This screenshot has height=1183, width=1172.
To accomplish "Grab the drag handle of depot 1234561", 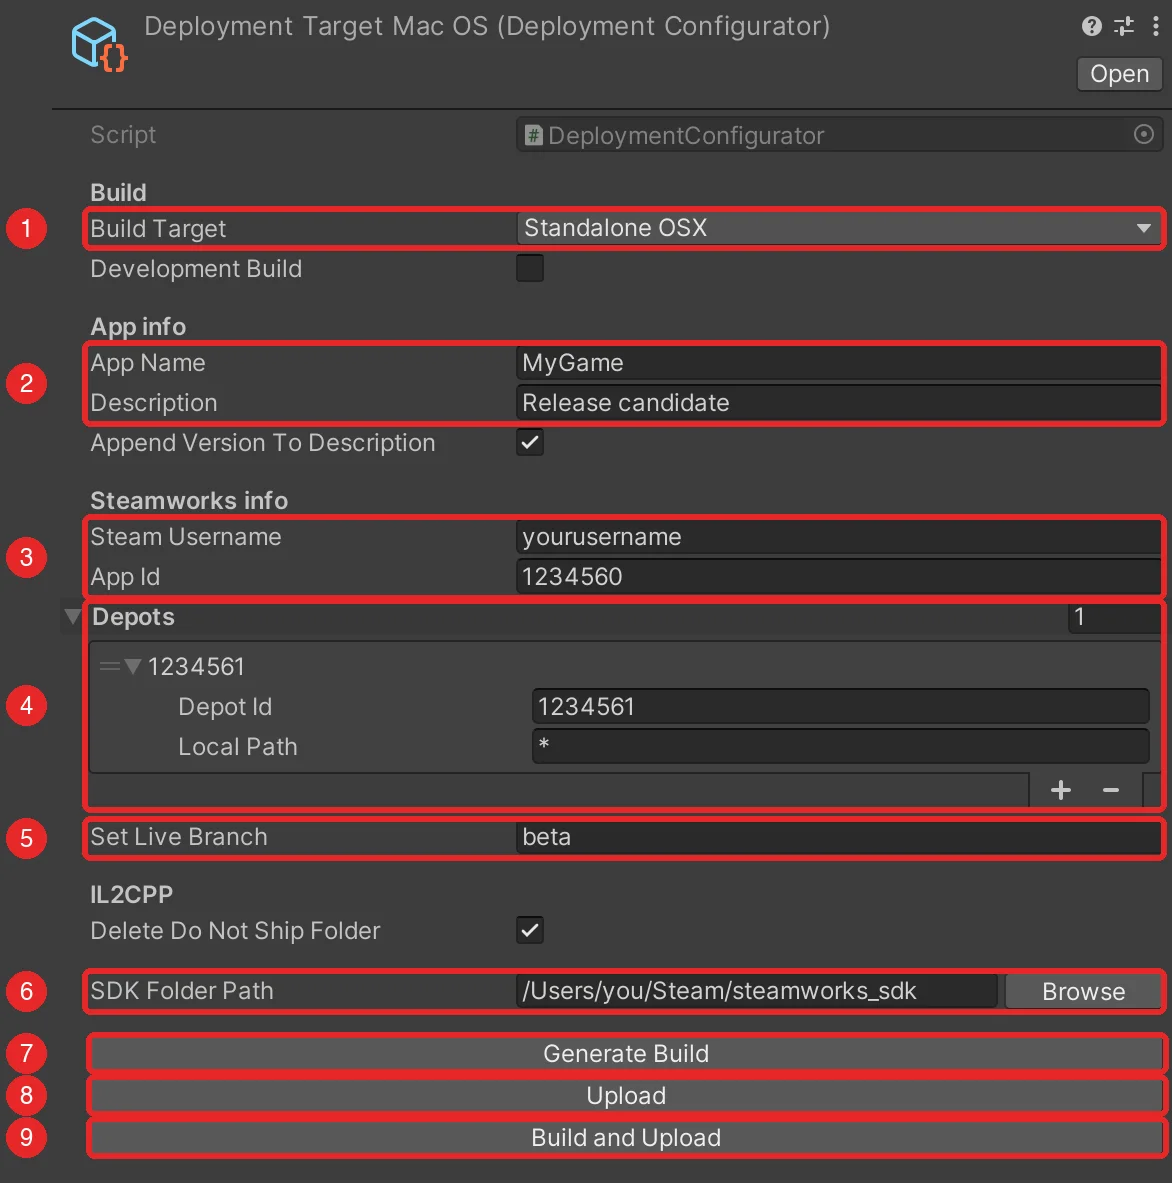I will [x=109, y=666].
